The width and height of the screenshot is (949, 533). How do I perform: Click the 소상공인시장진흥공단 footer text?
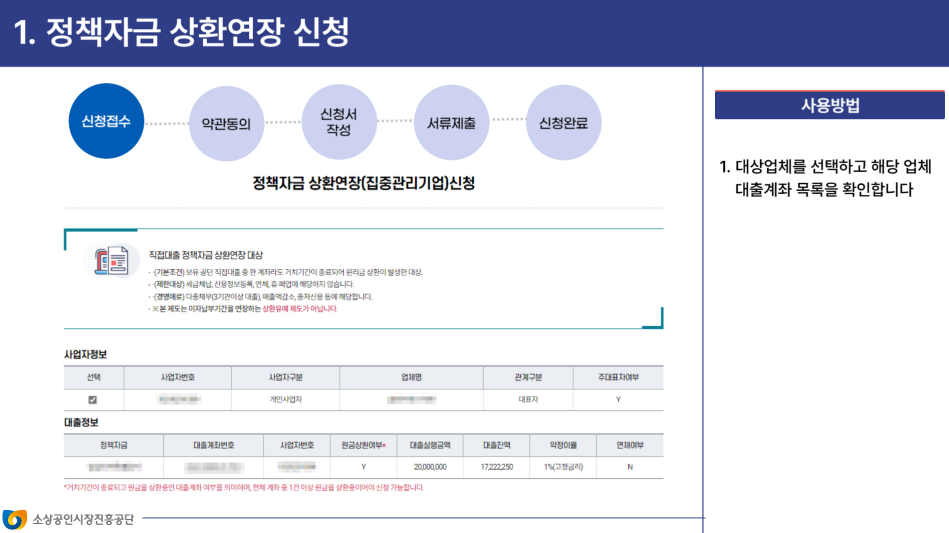[x=83, y=520]
